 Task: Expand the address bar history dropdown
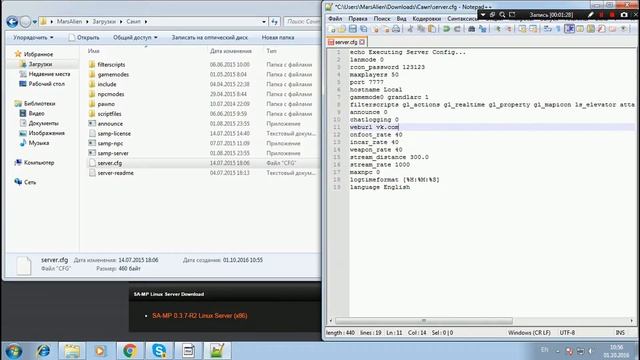pyautogui.click(x=264, y=22)
